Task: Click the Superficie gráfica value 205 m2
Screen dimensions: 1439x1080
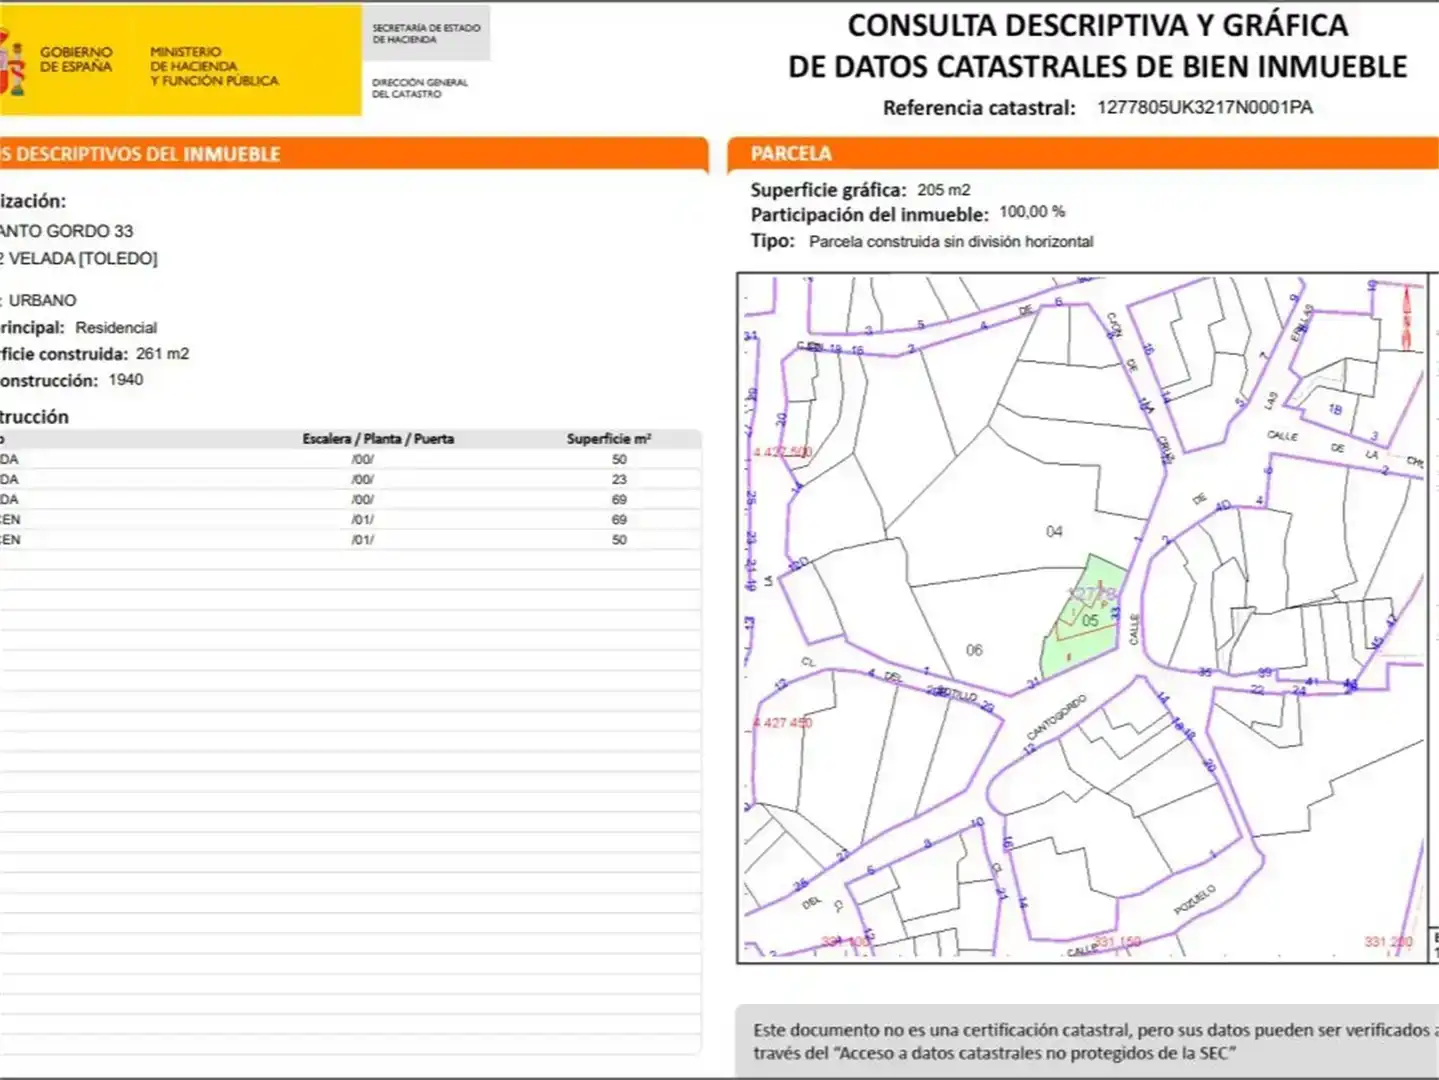Action: click(x=943, y=190)
